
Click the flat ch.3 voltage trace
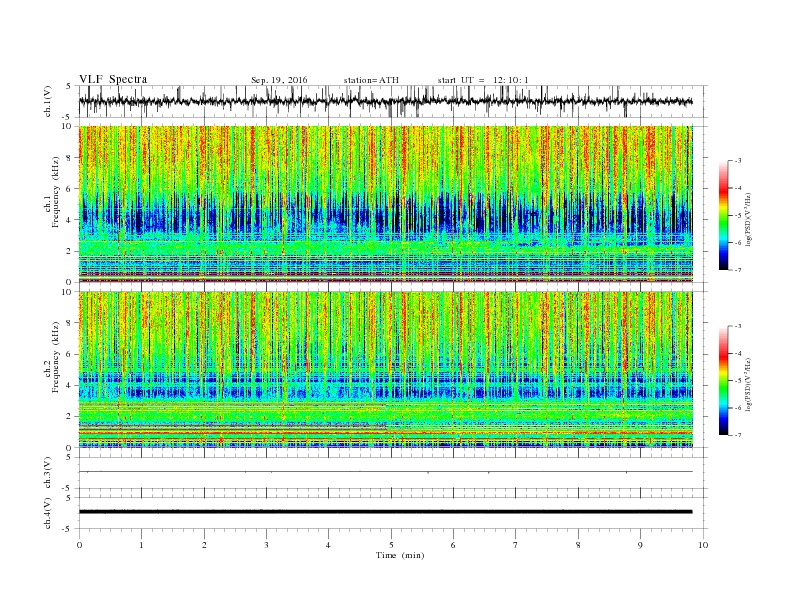tap(386, 472)
